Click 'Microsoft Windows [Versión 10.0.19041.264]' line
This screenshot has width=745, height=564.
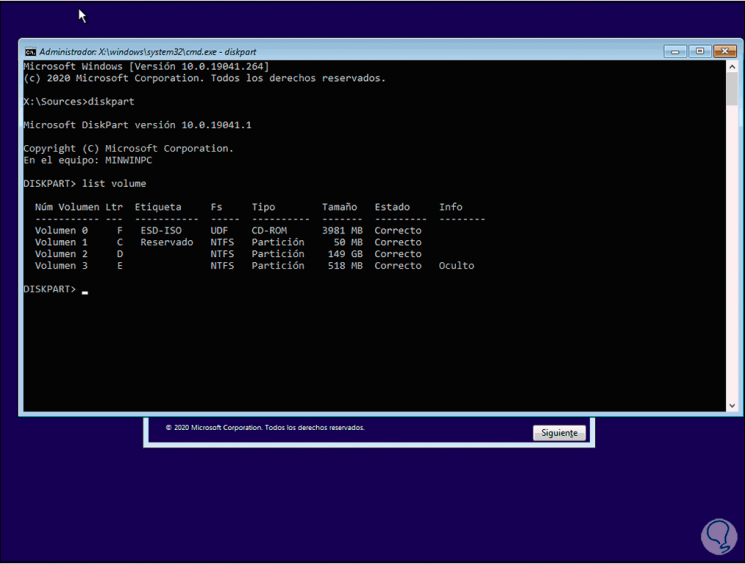[x=146, y=67]
